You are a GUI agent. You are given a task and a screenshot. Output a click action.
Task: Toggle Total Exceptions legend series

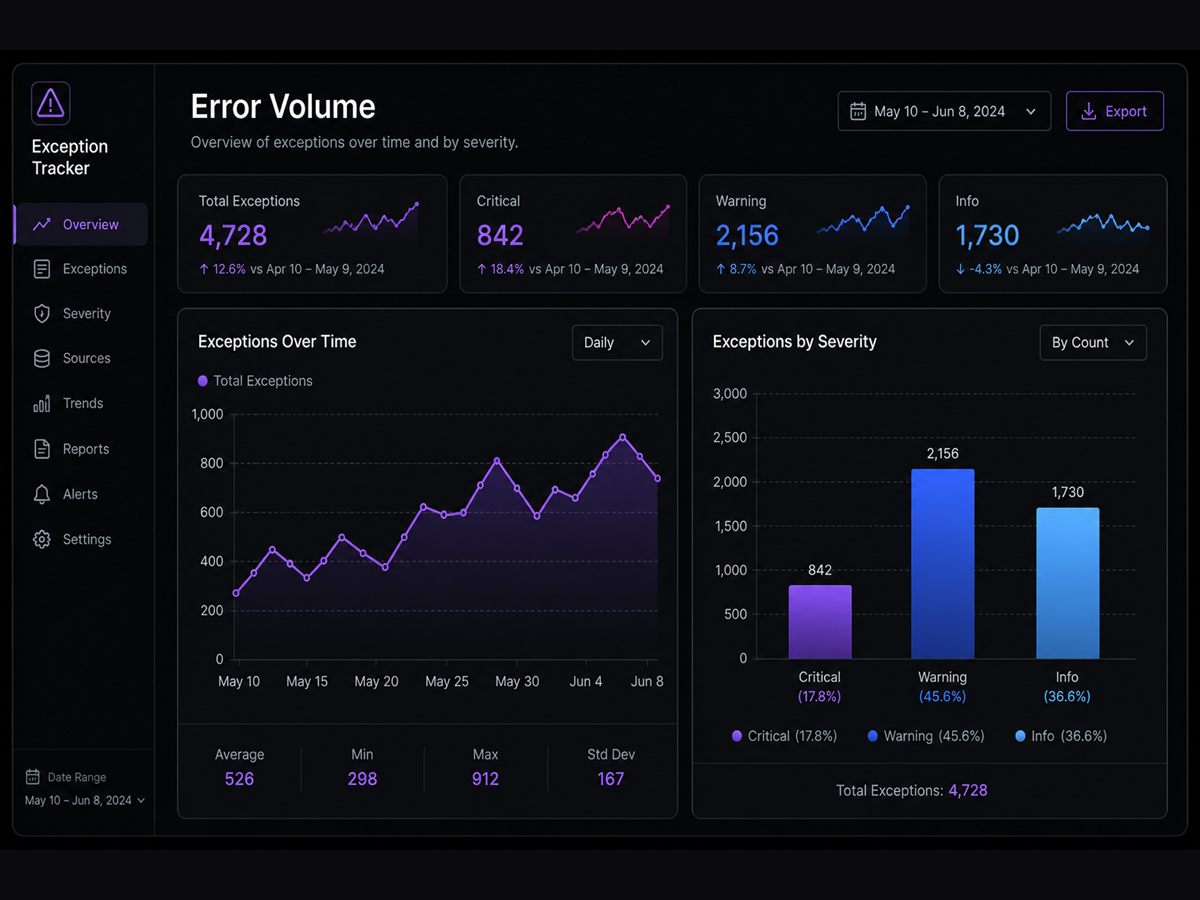coord(255,381)
